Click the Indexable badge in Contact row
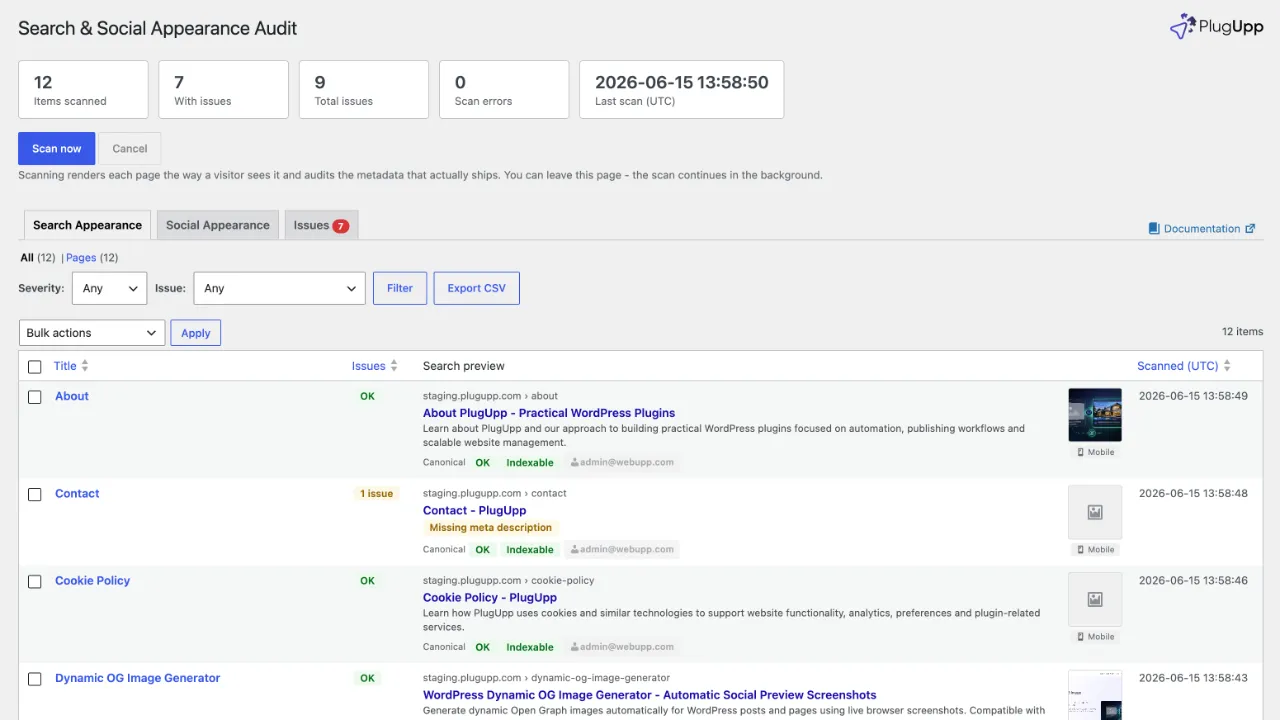1280x720 pixels. click(x=530, y=550)
